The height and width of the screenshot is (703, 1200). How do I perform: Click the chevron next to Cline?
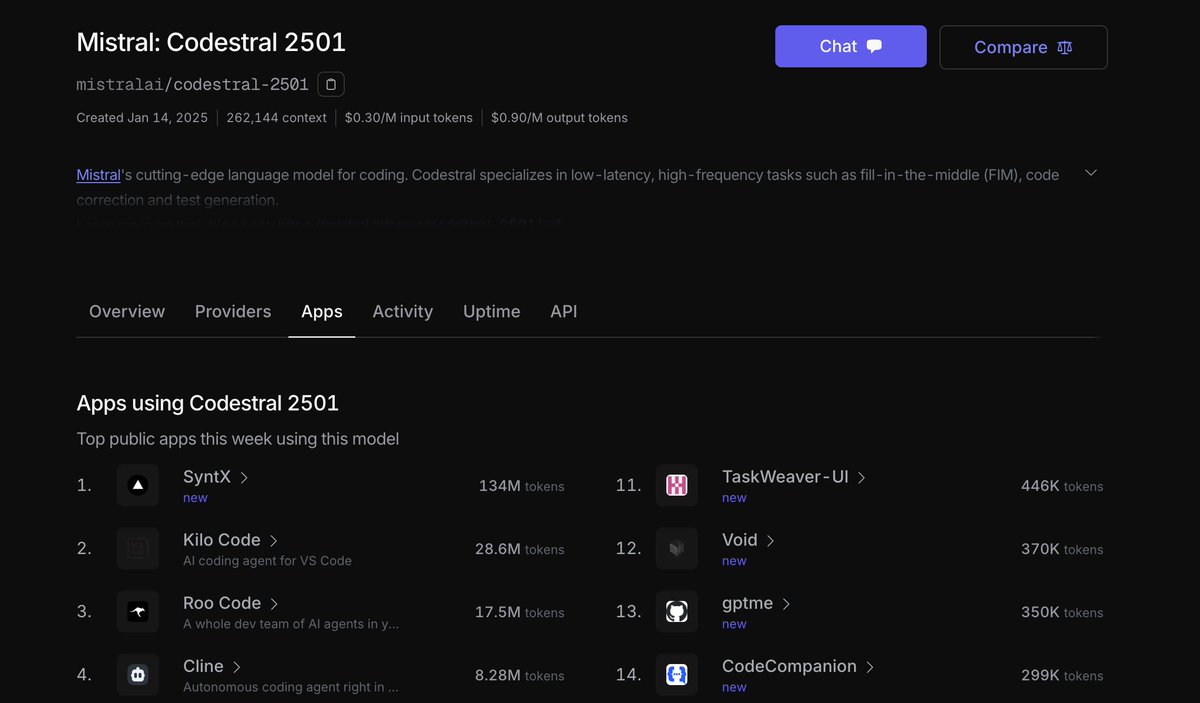coord(237,667)
